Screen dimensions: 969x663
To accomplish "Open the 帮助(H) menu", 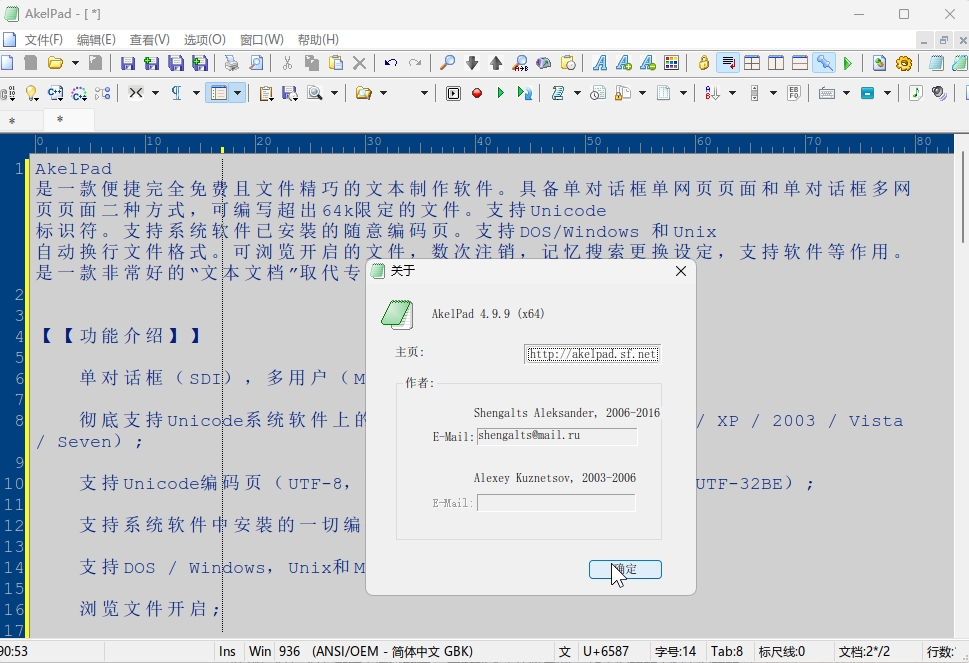I will (x=318, y=40).
